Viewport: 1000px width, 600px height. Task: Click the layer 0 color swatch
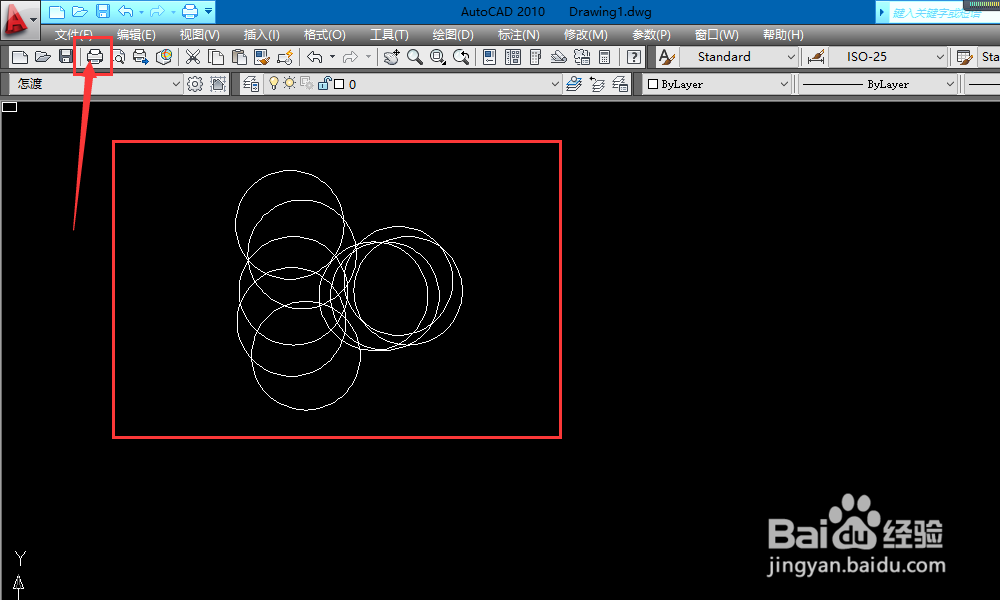(x=339, y=84)
